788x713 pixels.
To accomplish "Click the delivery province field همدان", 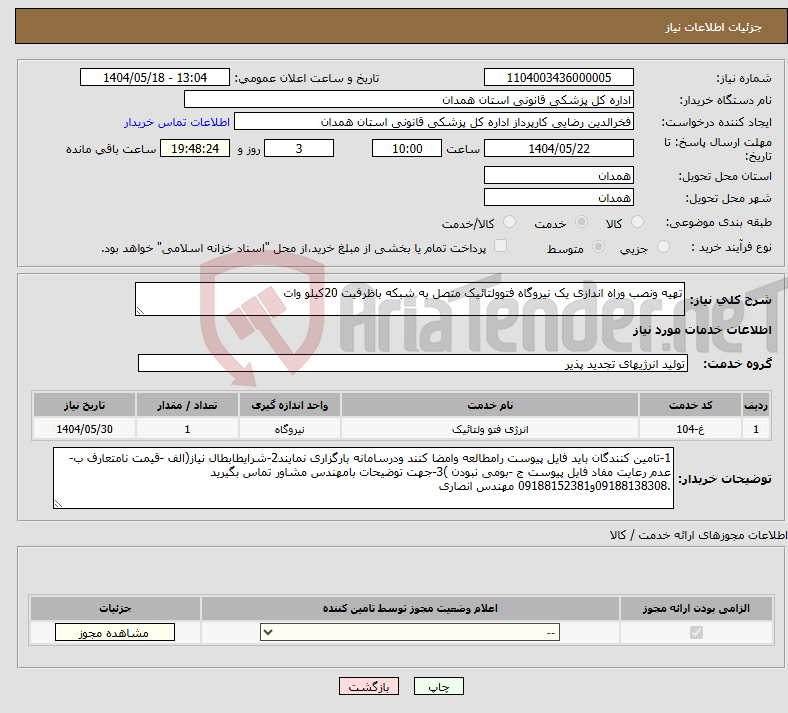I will (x=559, y=175).
